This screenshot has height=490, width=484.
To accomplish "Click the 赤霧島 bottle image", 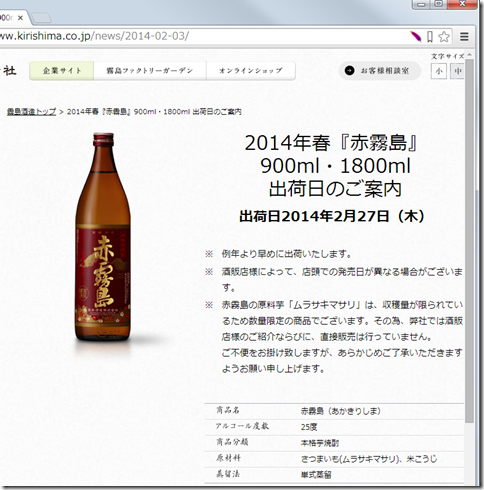I will pyautogui.click(x=103, y=237).
